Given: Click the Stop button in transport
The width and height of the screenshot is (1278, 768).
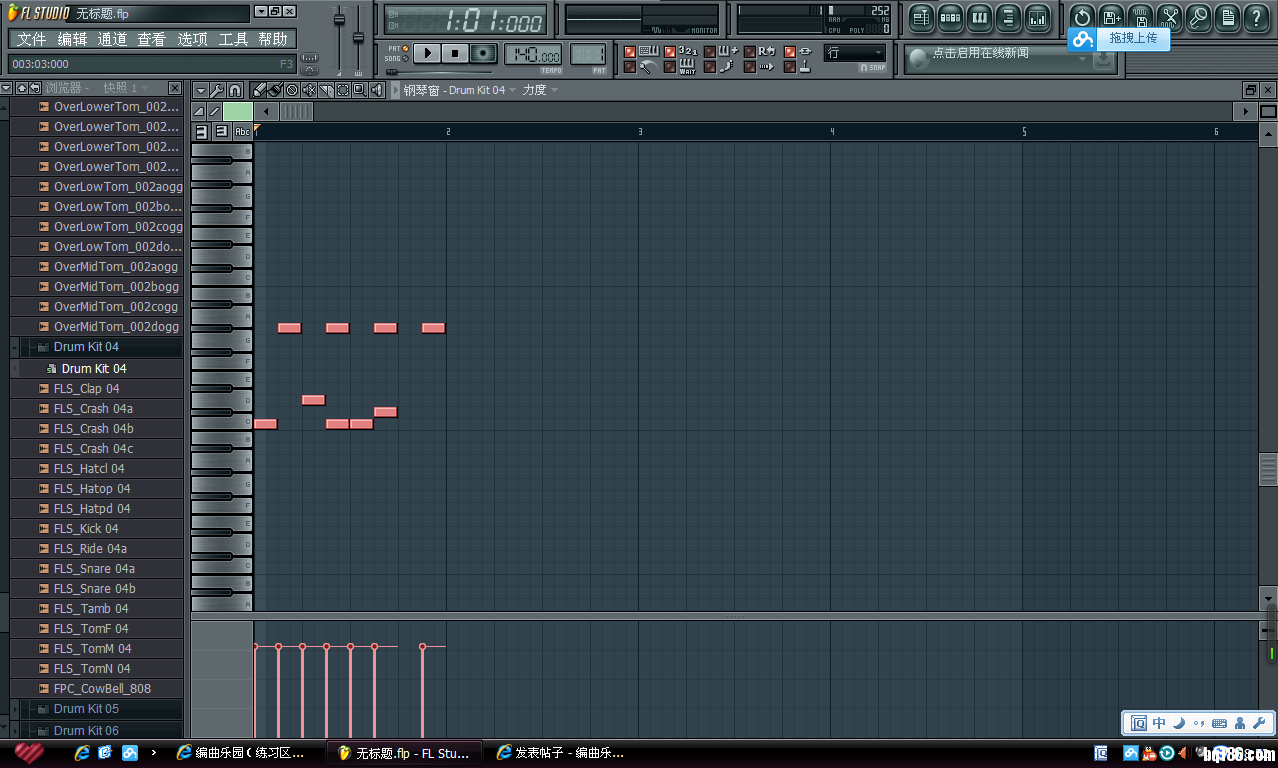Looking at the screenshot, I should (x=455, y=53).
